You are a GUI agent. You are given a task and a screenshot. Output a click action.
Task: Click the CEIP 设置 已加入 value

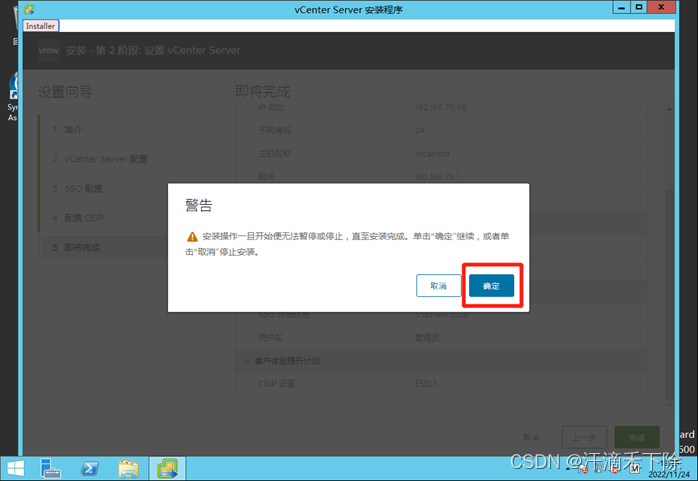click(427, 384)
